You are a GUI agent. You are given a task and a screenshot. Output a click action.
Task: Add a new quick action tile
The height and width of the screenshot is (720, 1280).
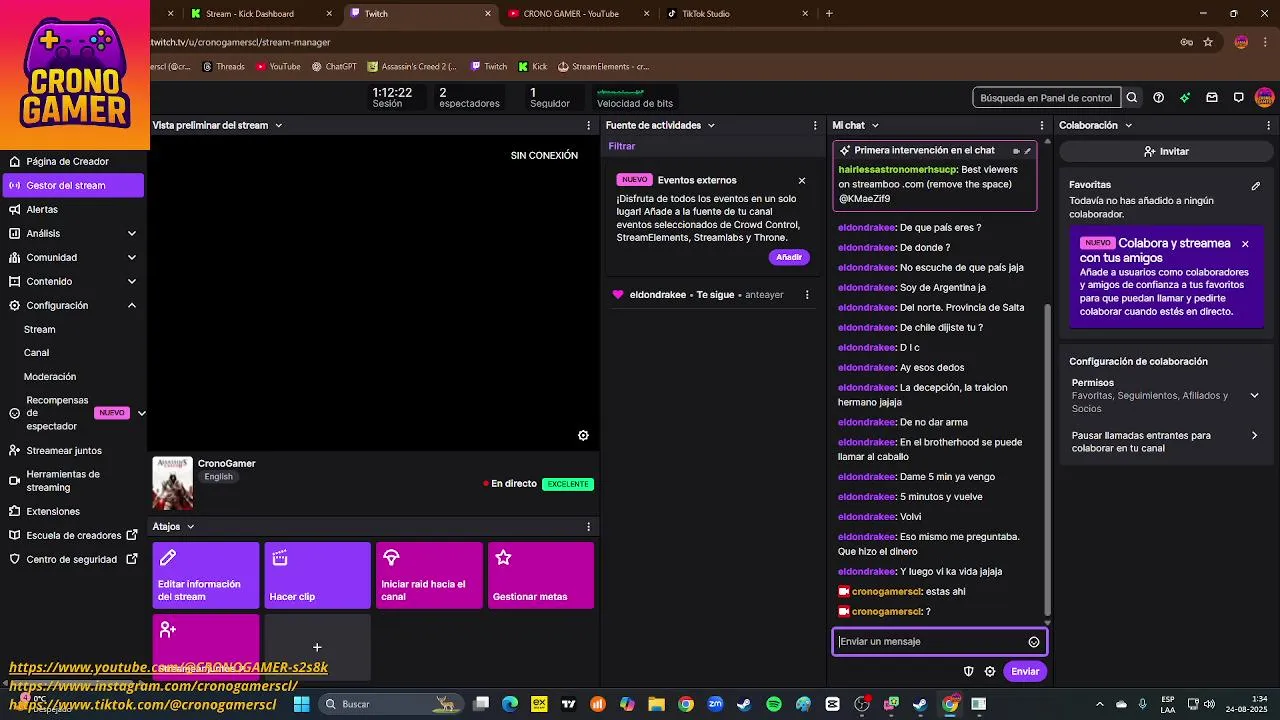317,647
